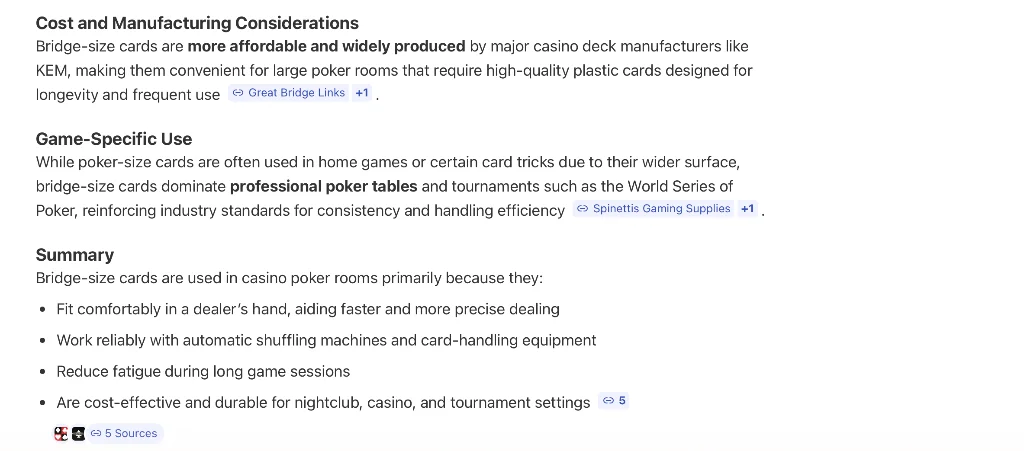Click bold text 'more affordable and widely produced'
Image resolution: width=1024 pixels, height=451 pixels.
[327, 46]
